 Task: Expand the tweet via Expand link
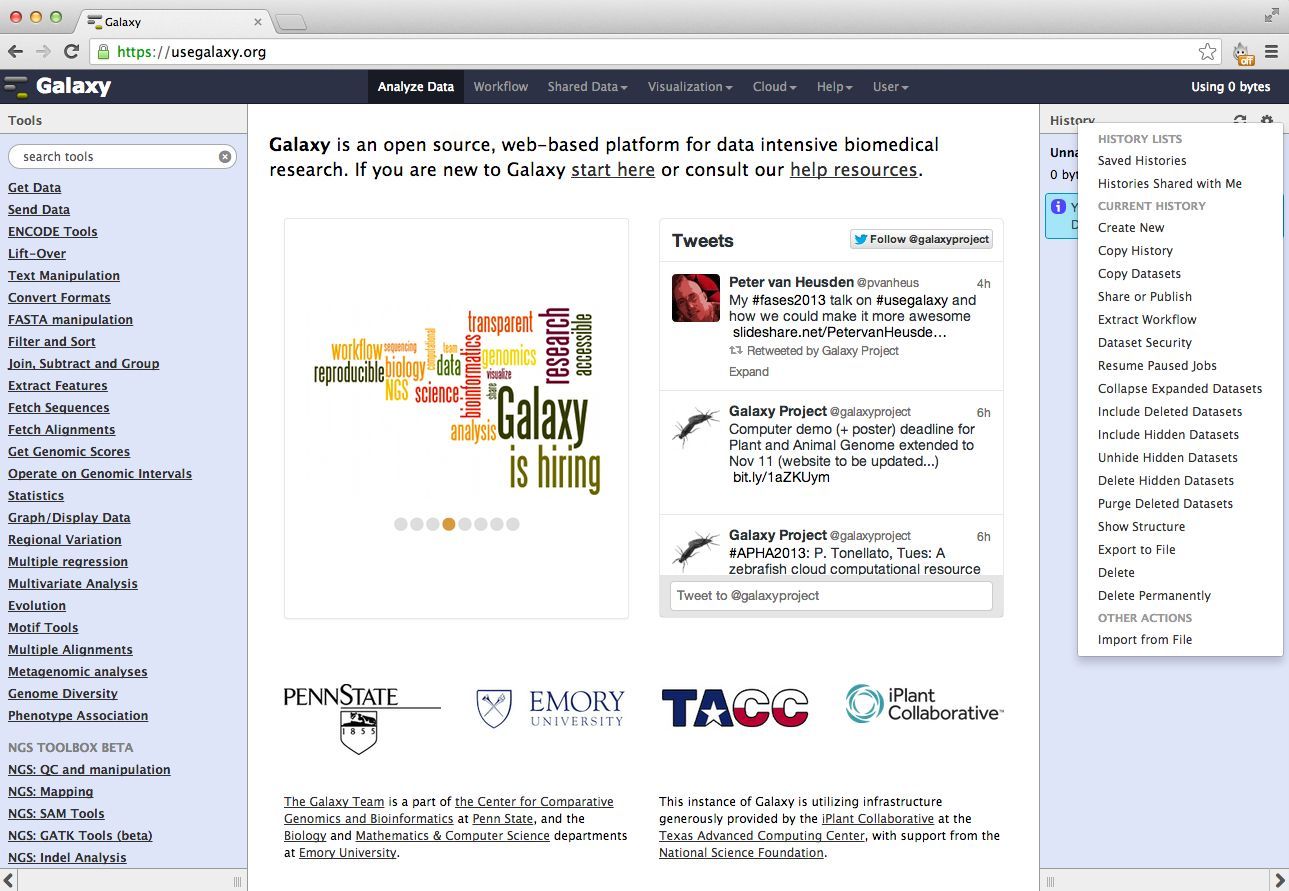(749, 371)
